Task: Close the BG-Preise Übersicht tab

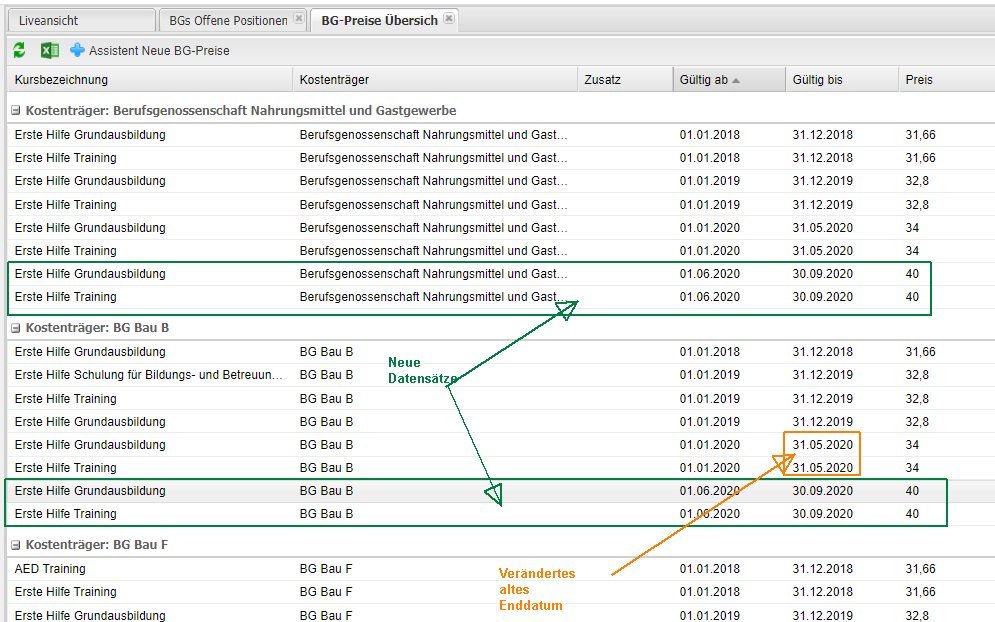Action: (x=449, y=19)
